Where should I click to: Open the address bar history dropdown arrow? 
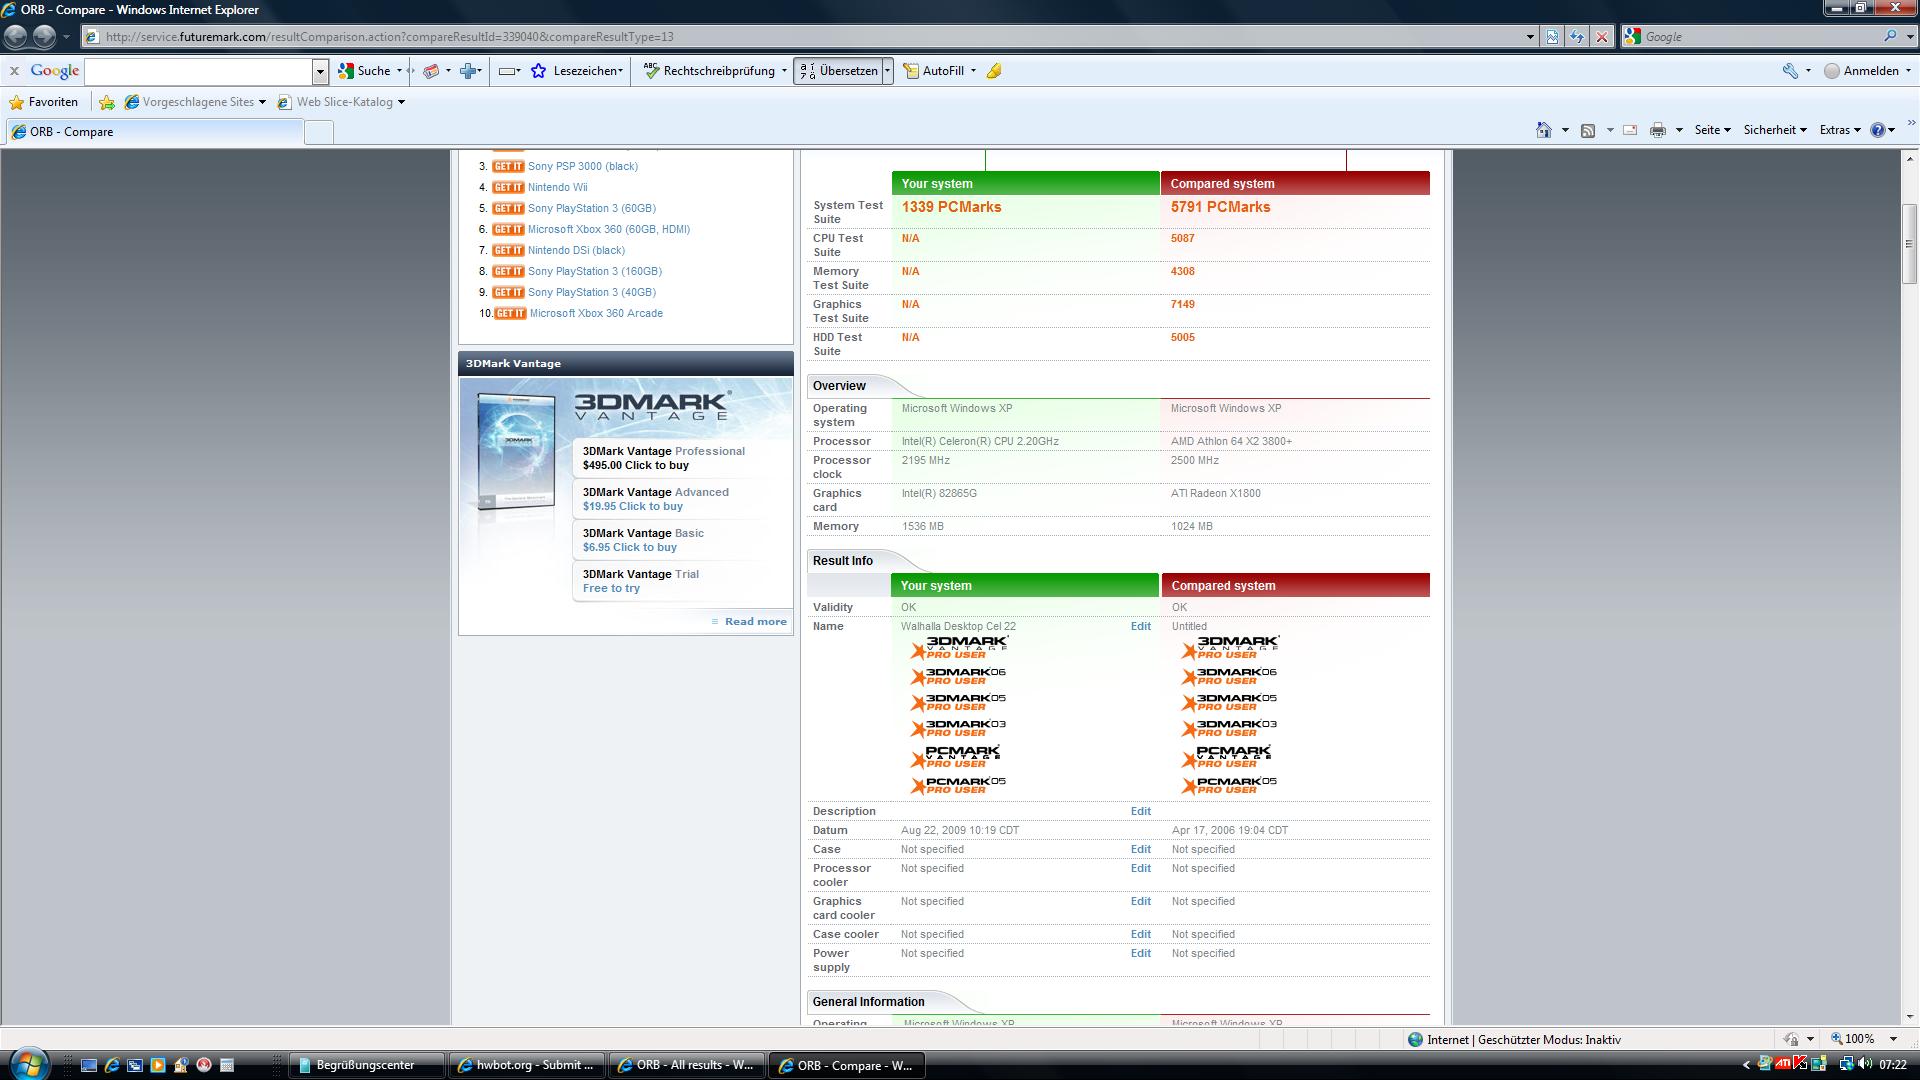1530,37
